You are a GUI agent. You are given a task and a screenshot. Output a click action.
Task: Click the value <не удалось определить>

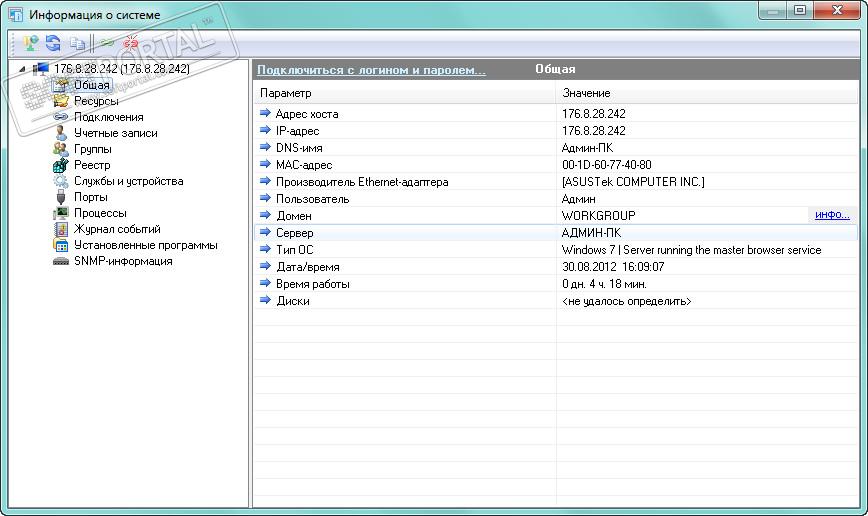coord(626,301)
